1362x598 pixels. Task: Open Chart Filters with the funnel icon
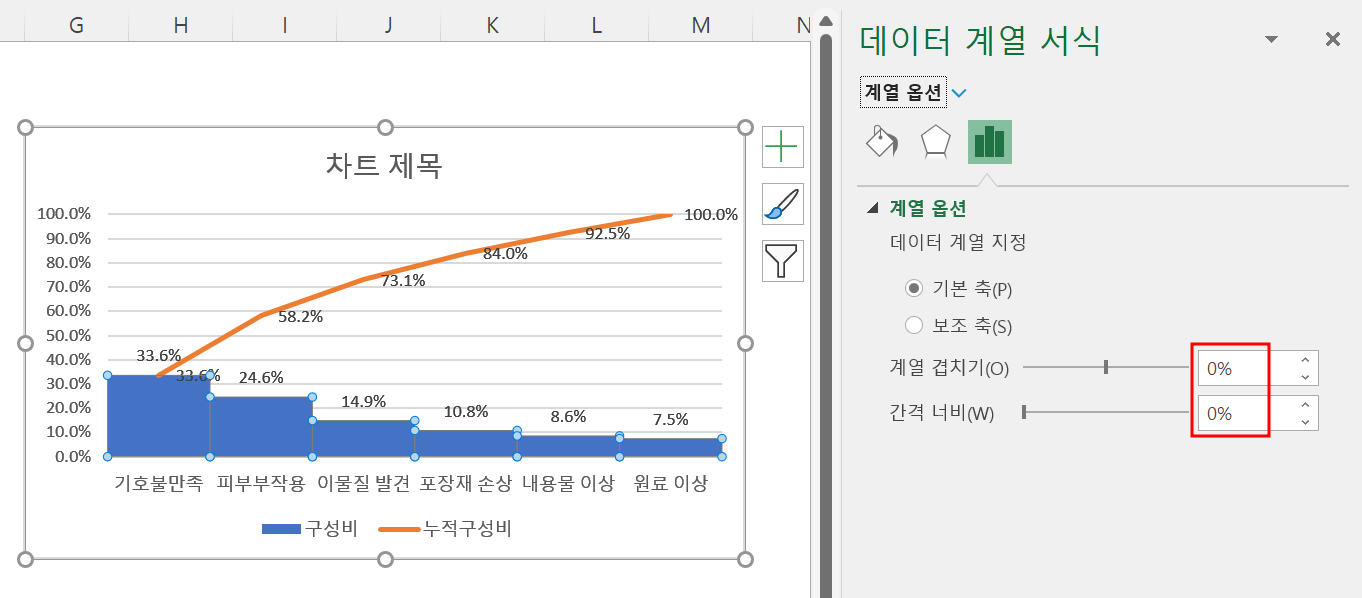(x=782, y=261)
